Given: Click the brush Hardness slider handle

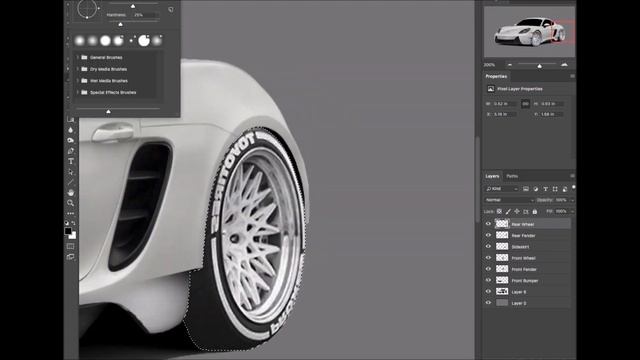Looking at the screenshot, I should (120, 24).
